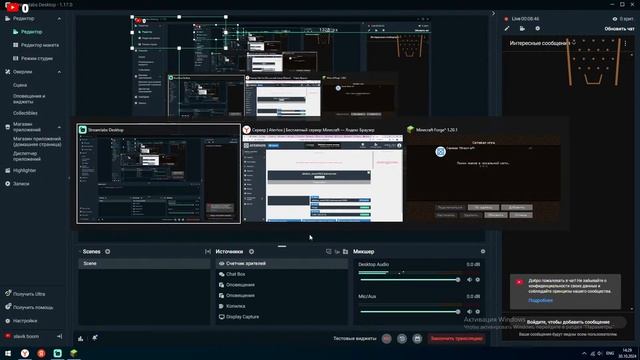Mute the Desktop Audio speaker icon
Image resolution: width=640 pixels, height=360 pixels.
(469, 280)
